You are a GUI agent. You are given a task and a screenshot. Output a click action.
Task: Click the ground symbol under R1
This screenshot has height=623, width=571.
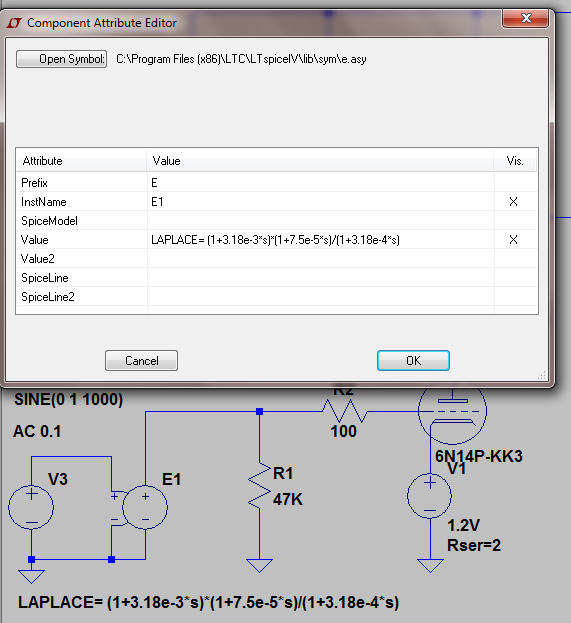pos(259,565)
